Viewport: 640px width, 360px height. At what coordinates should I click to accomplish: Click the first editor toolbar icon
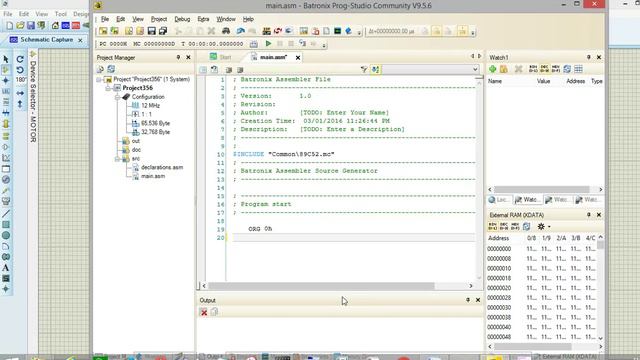[x=203, y=69]
